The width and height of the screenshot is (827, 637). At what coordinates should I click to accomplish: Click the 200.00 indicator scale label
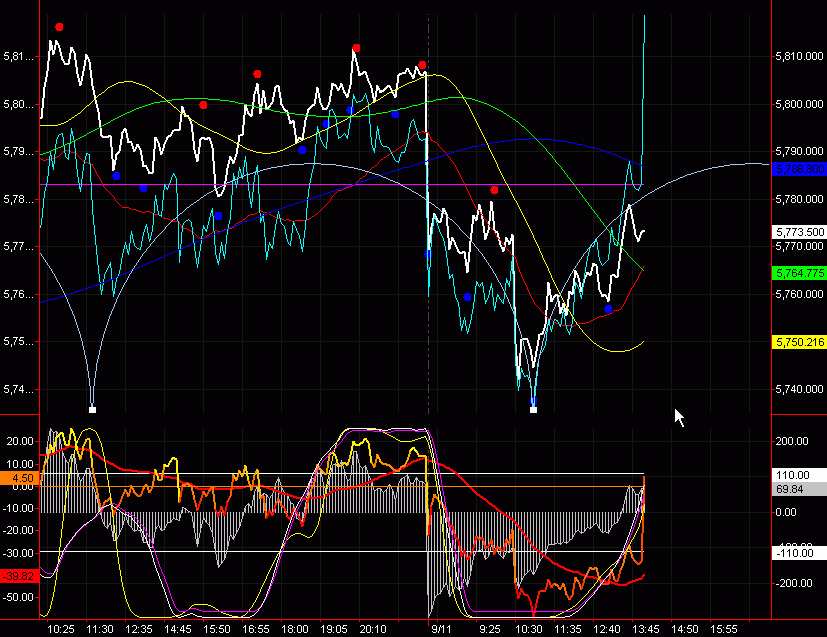click(792, 441)
